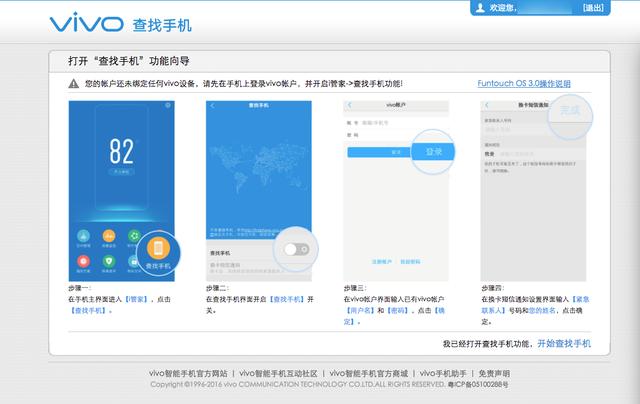
Task: Click the green shield icon in step one grid
Action: [x=109, y=261]
